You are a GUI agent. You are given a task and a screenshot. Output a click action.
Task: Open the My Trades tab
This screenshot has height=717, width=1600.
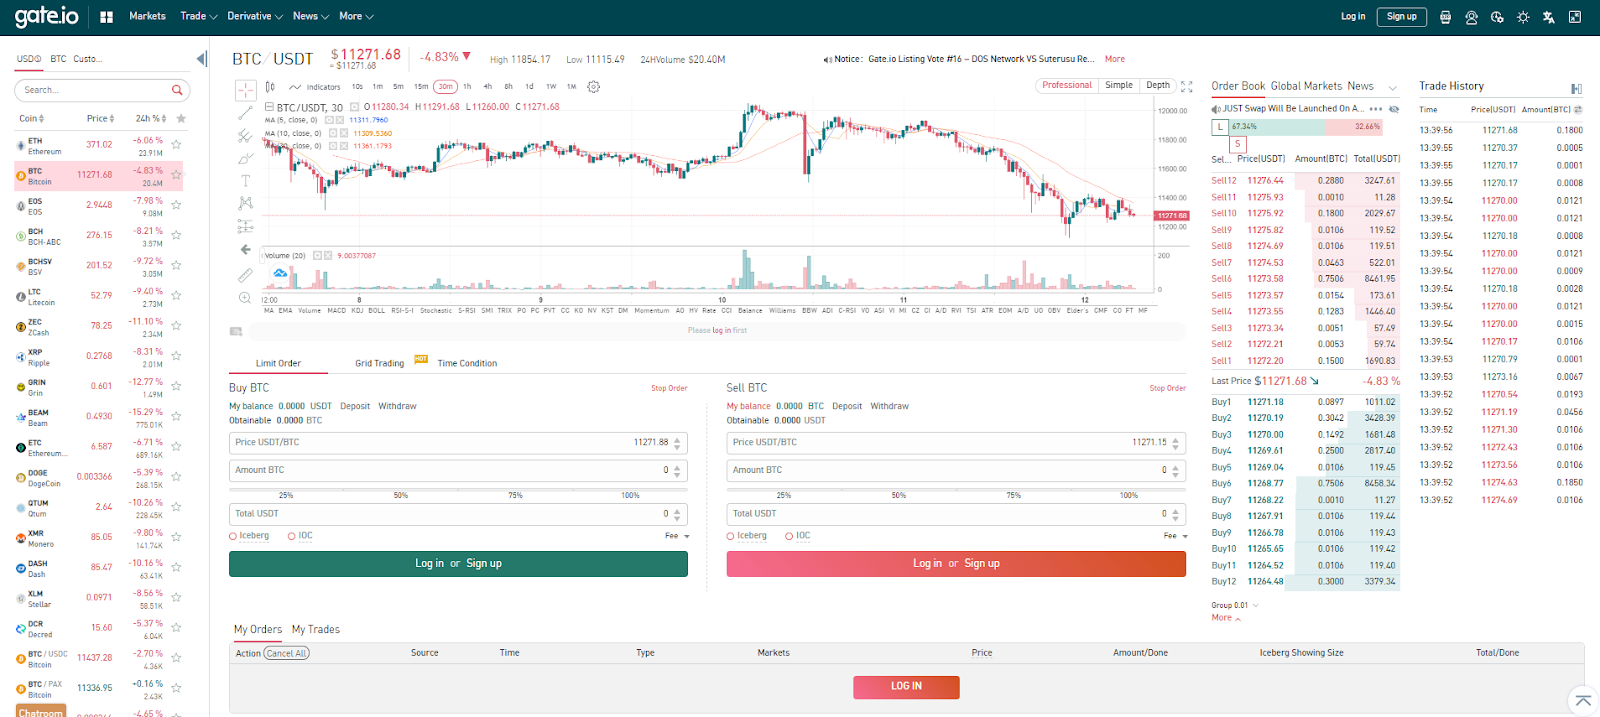pyautogui.click(x=316, y=629)
